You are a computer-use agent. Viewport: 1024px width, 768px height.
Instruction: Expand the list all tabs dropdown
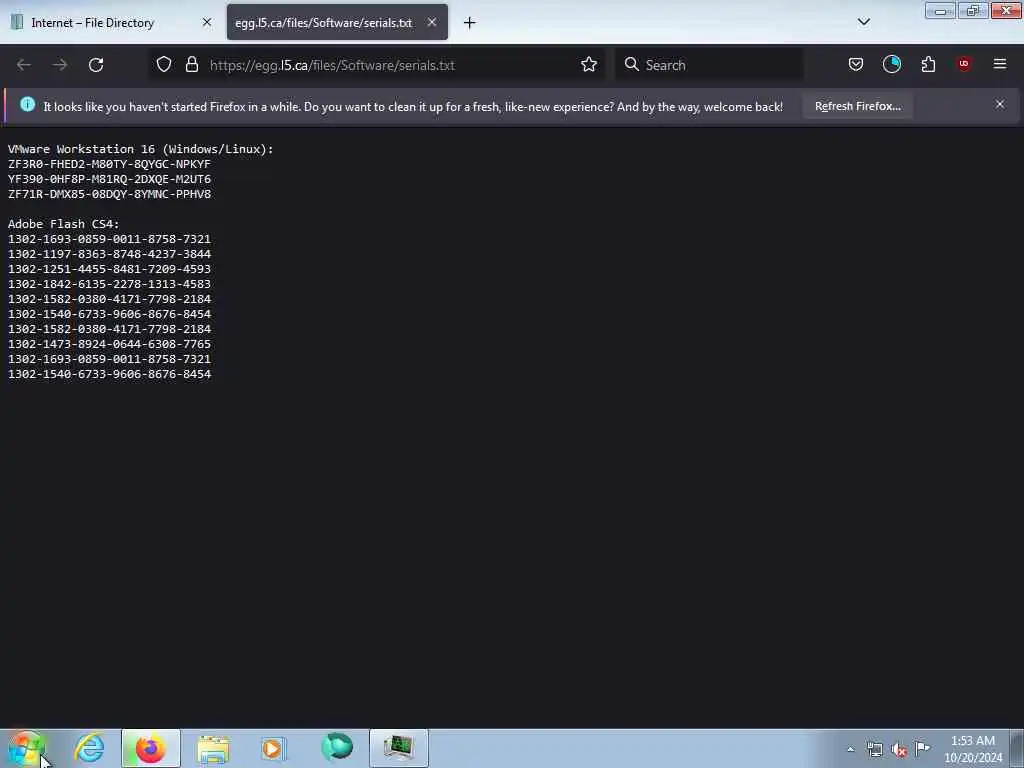point(863,22)
